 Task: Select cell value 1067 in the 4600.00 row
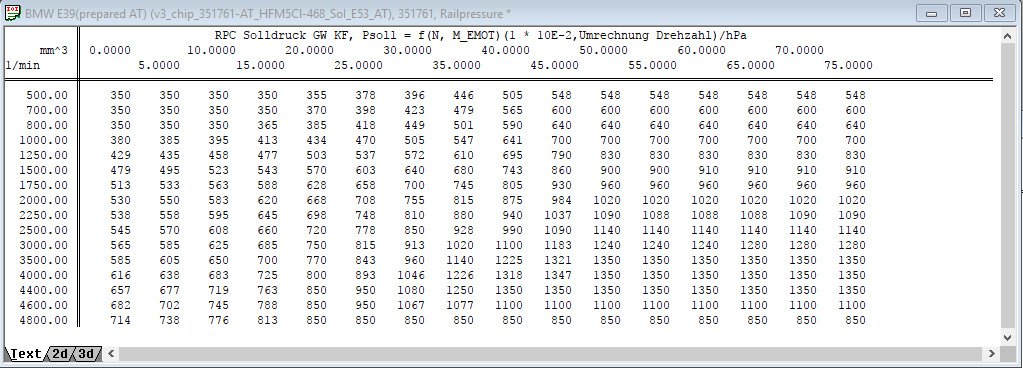click(x=411, y=305)
